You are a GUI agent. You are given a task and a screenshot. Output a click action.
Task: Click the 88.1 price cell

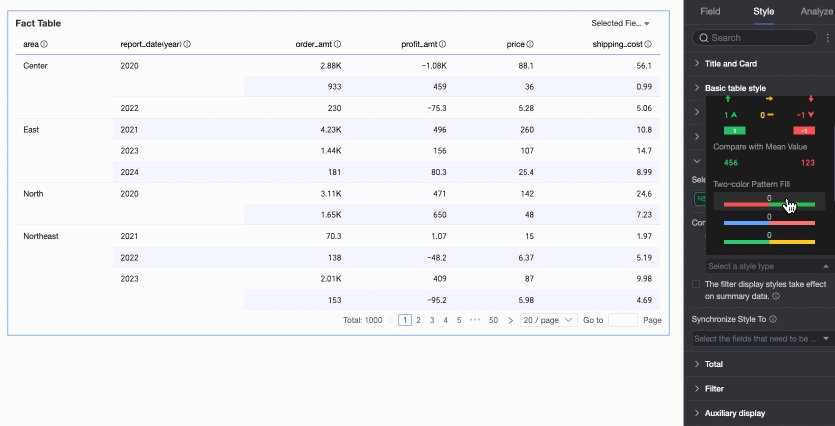[x=527, y=66]
